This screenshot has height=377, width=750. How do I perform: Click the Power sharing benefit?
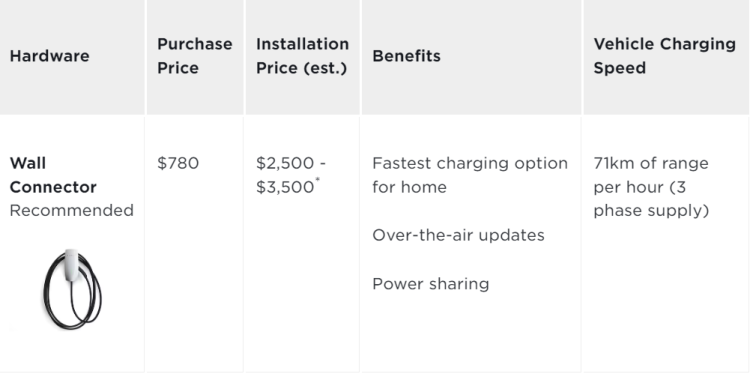coord(430,284)
